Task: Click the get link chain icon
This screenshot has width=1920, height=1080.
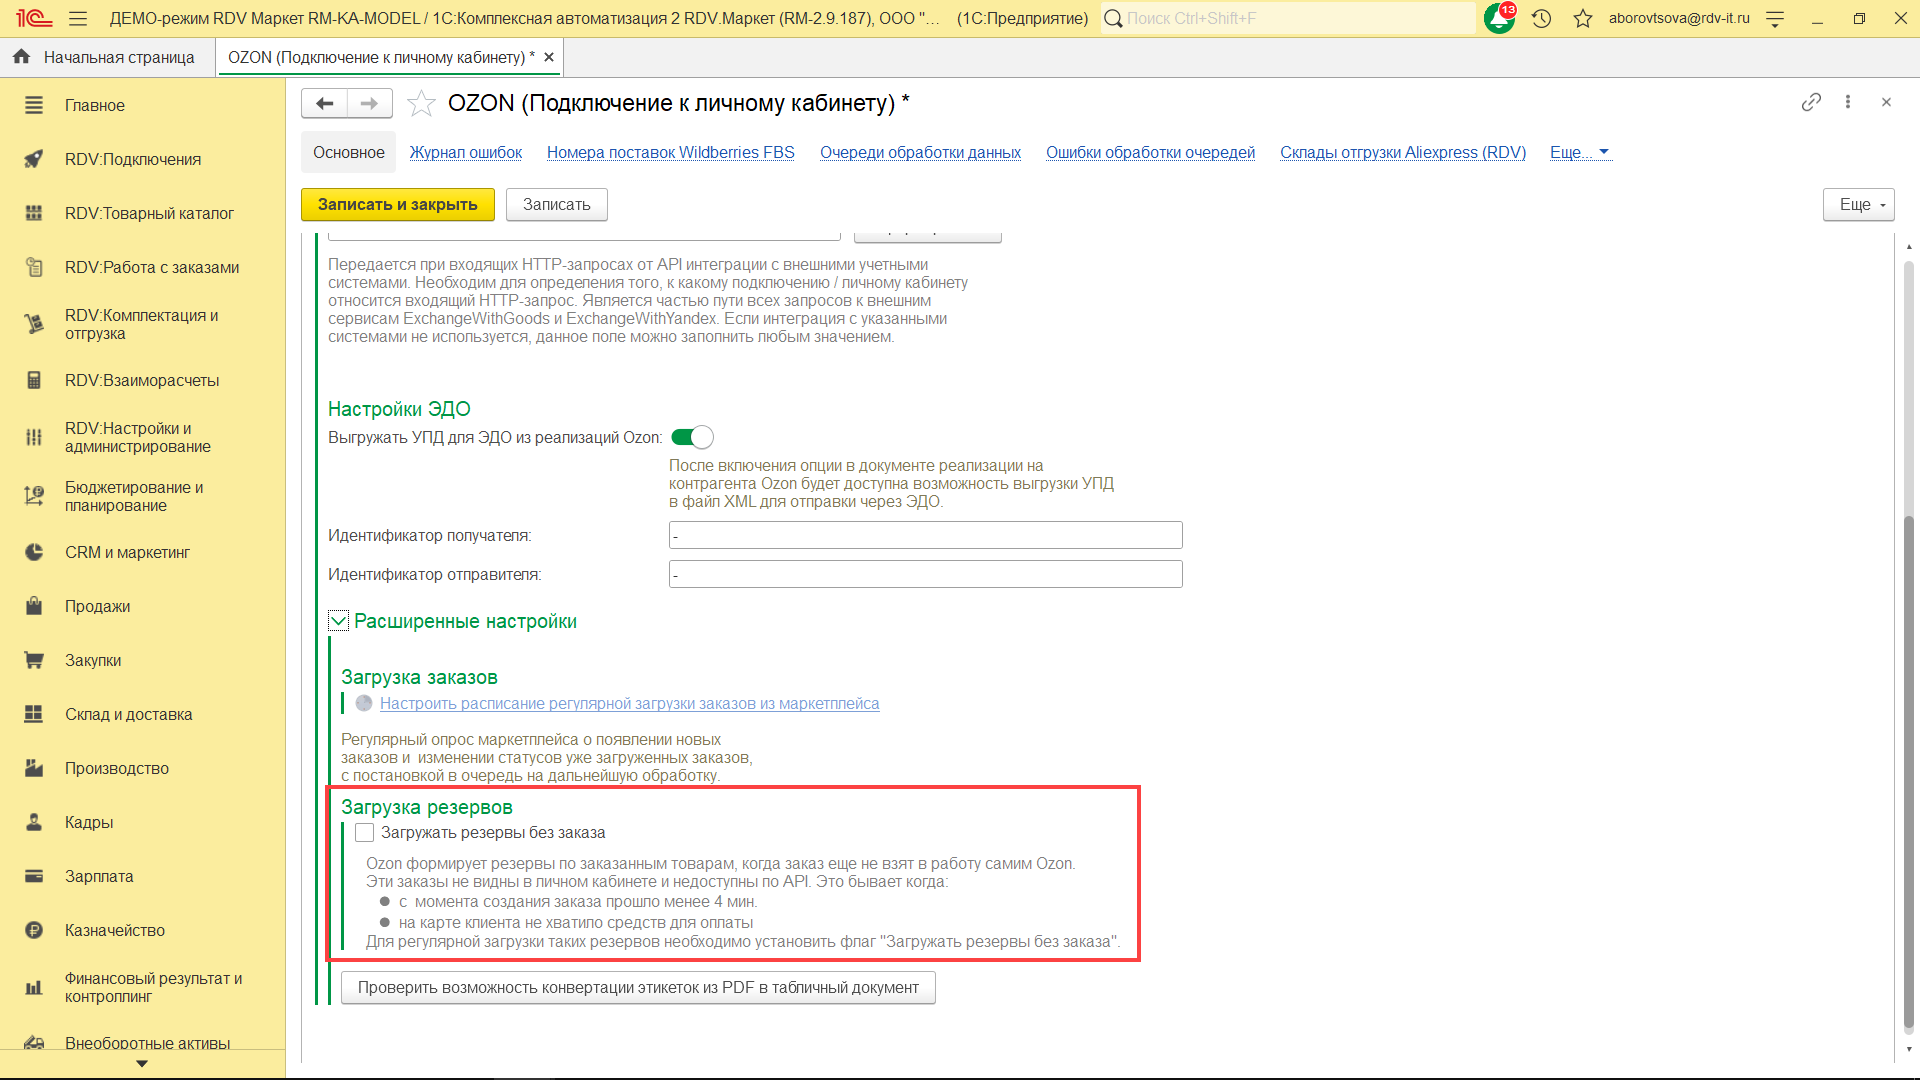Action: [x=1811, y=102]
